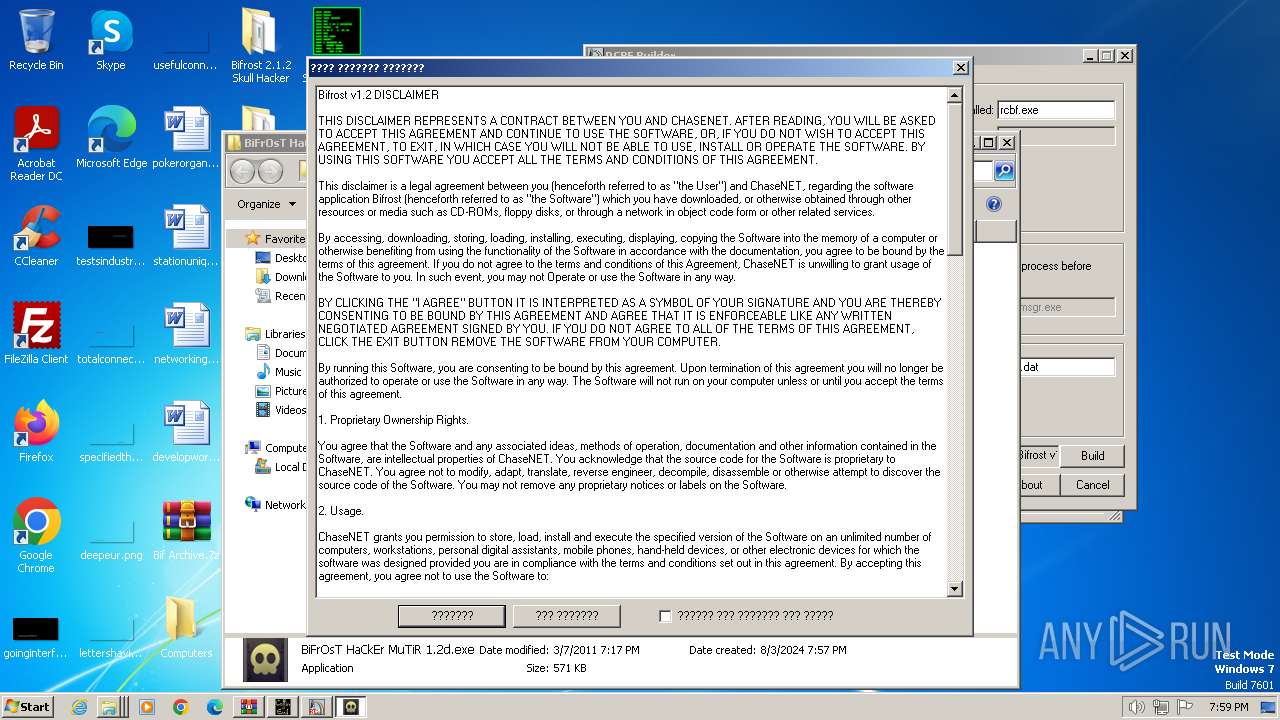The width and height of the screenshot is (1280, 720).
Task: Launch Acrobat Reader DC from the desktop
Action: click(36, 144)
